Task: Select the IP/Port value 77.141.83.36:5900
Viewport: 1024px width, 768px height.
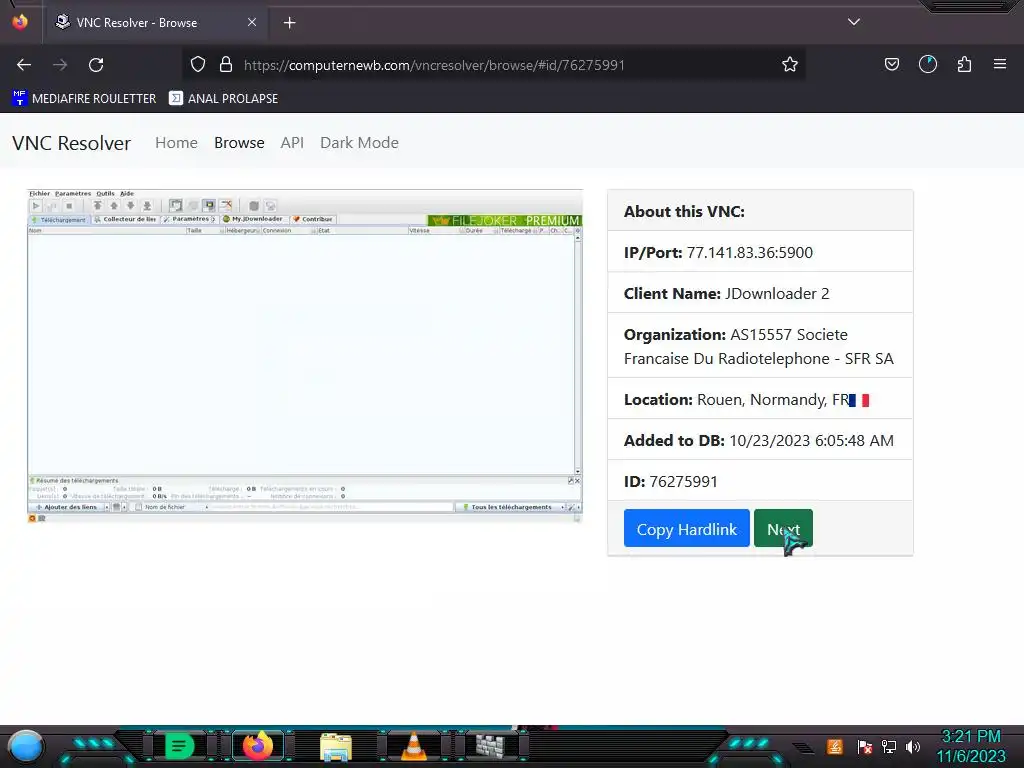Action: [x=750, y=253]
